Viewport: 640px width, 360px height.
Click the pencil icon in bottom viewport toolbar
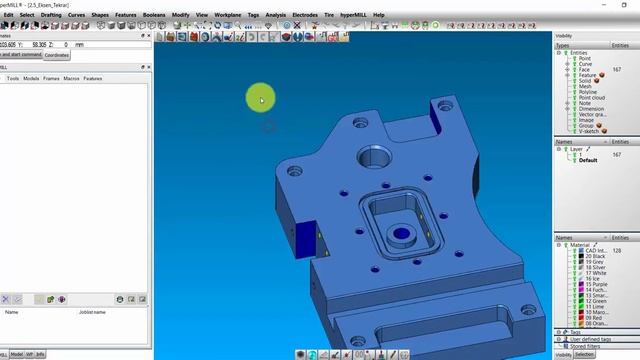coord(393,355)
